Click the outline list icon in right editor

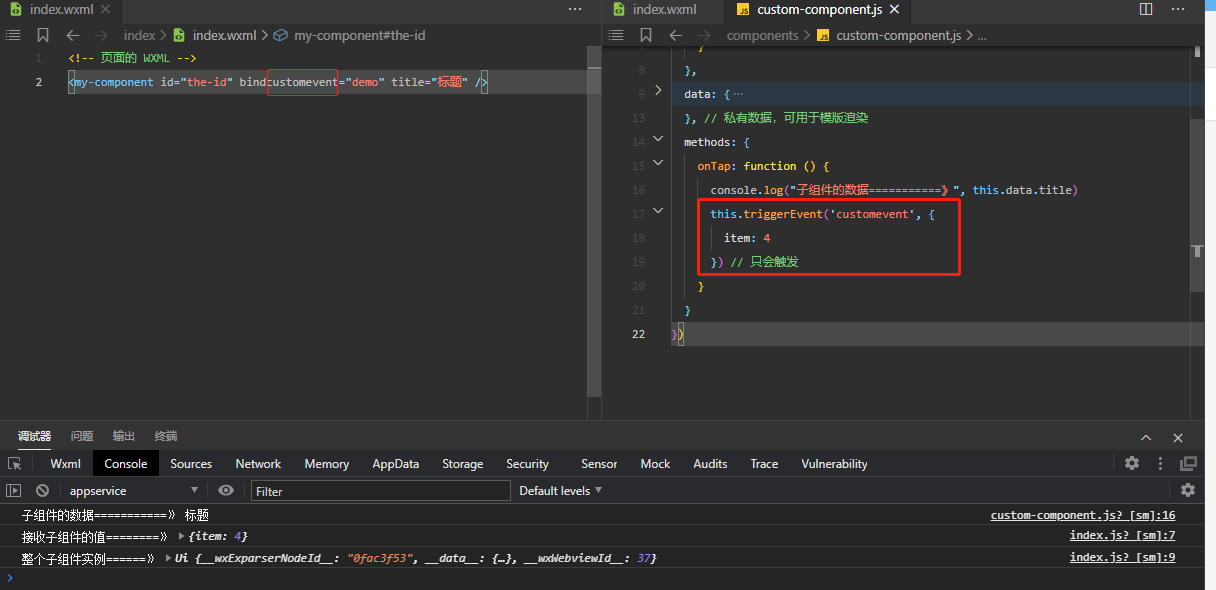point(618,35)
